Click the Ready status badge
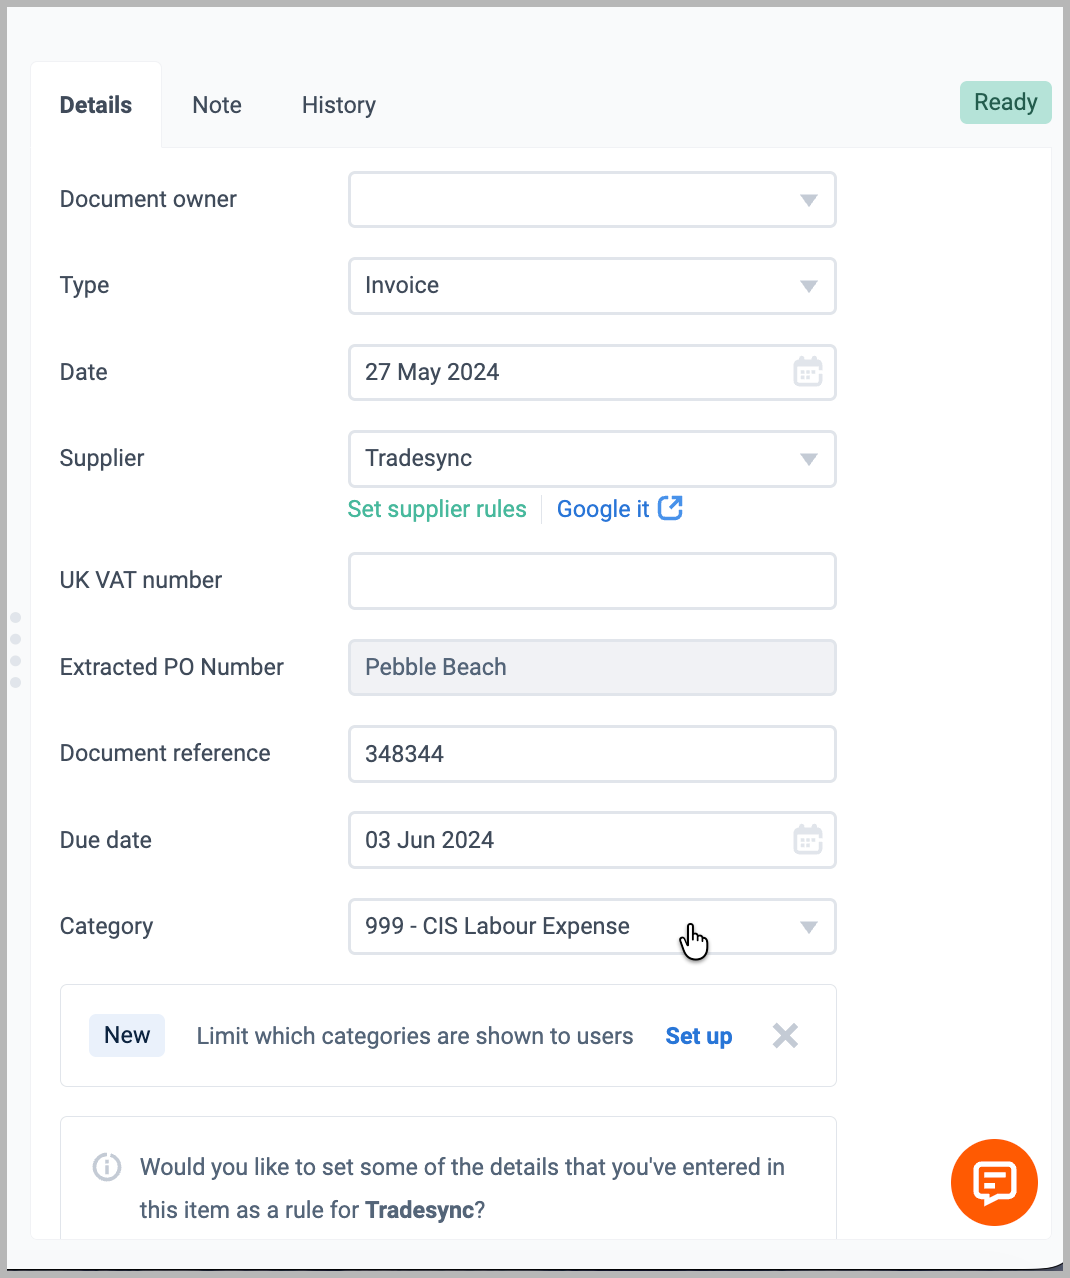The image size is (1070, 1278). (1006, 102)
